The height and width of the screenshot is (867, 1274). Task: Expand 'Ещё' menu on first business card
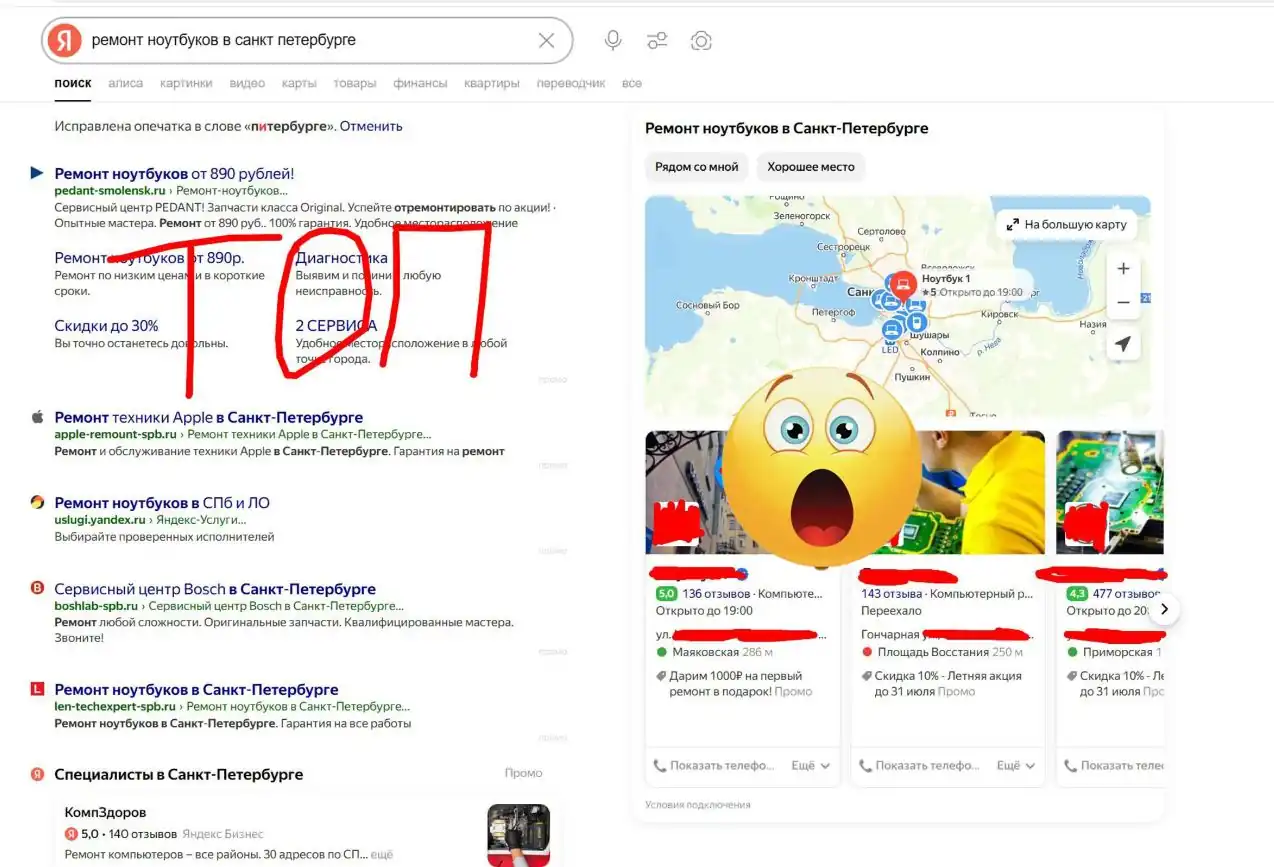811,766
